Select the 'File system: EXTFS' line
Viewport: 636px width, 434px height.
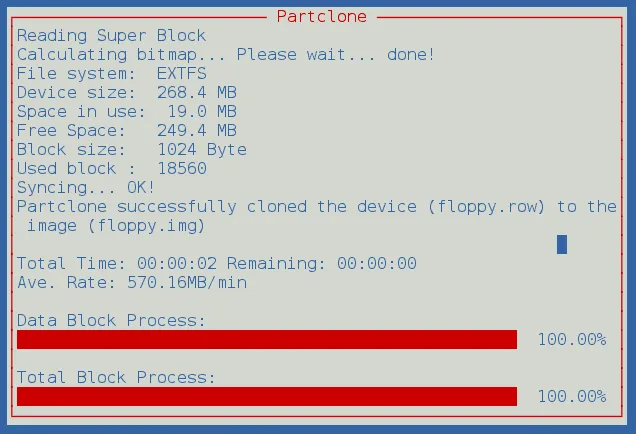tap(111, 74)
